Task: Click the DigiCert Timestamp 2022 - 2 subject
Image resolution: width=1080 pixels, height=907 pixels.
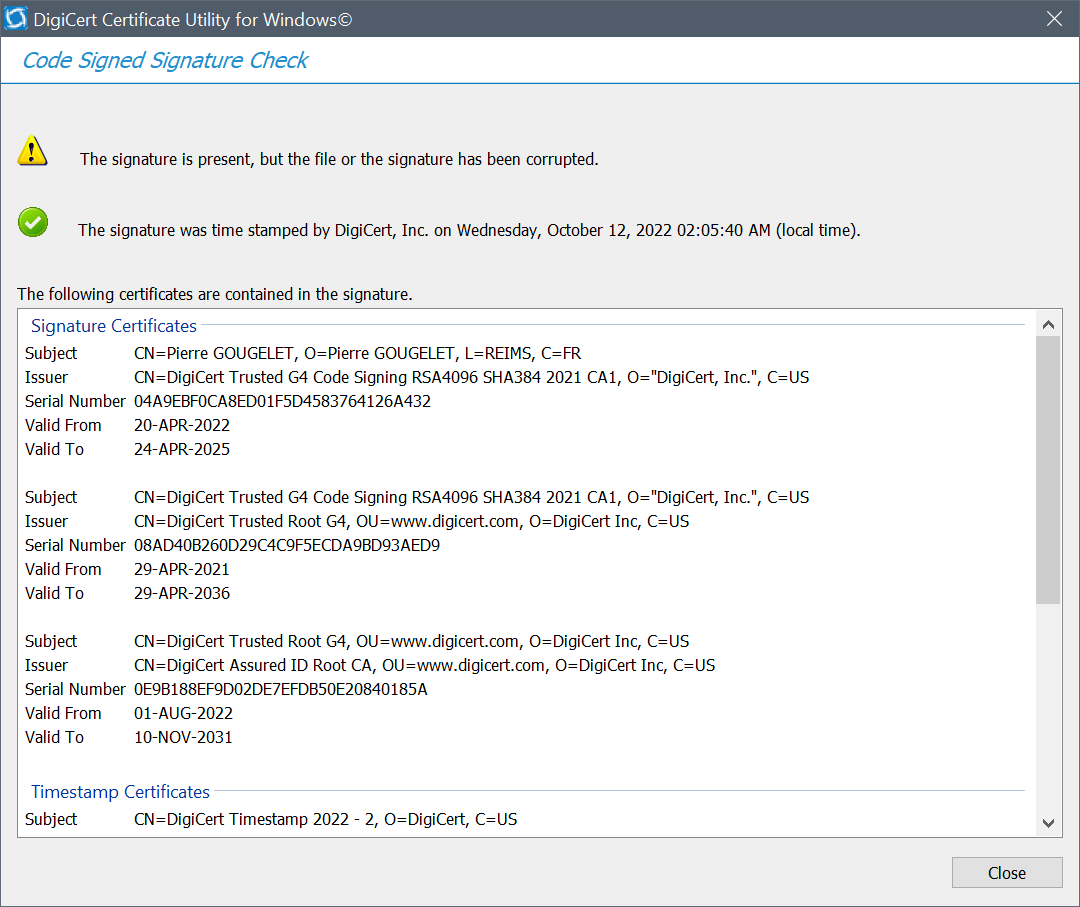Action: [x=325, y=819]
